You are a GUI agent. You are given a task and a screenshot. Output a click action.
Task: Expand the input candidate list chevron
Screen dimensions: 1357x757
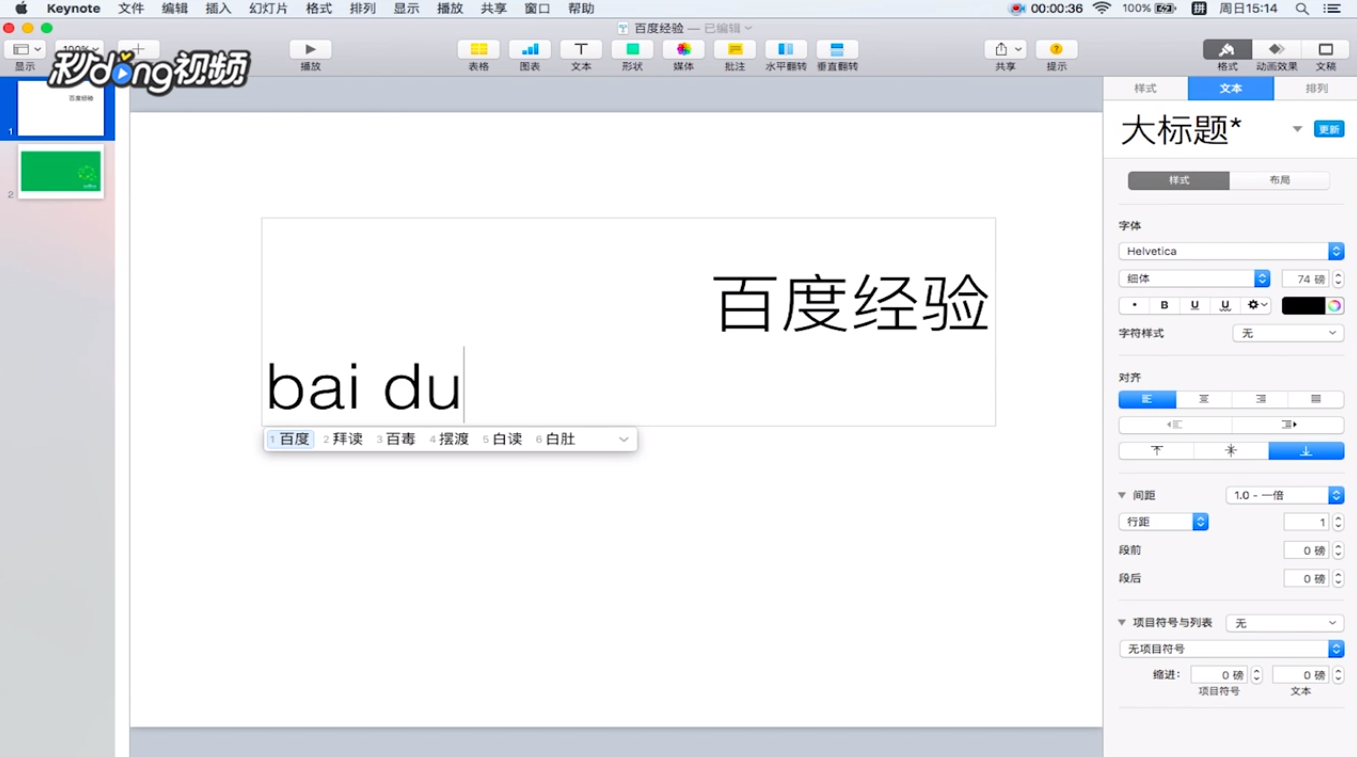(x=624, y=439)
